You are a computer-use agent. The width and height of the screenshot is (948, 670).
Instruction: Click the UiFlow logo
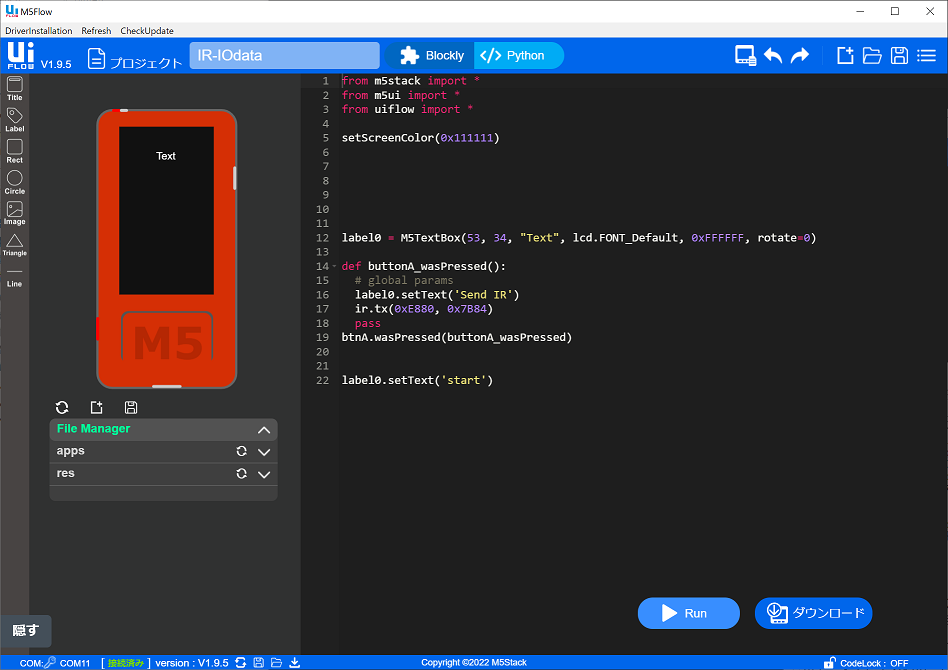[21, 56]
